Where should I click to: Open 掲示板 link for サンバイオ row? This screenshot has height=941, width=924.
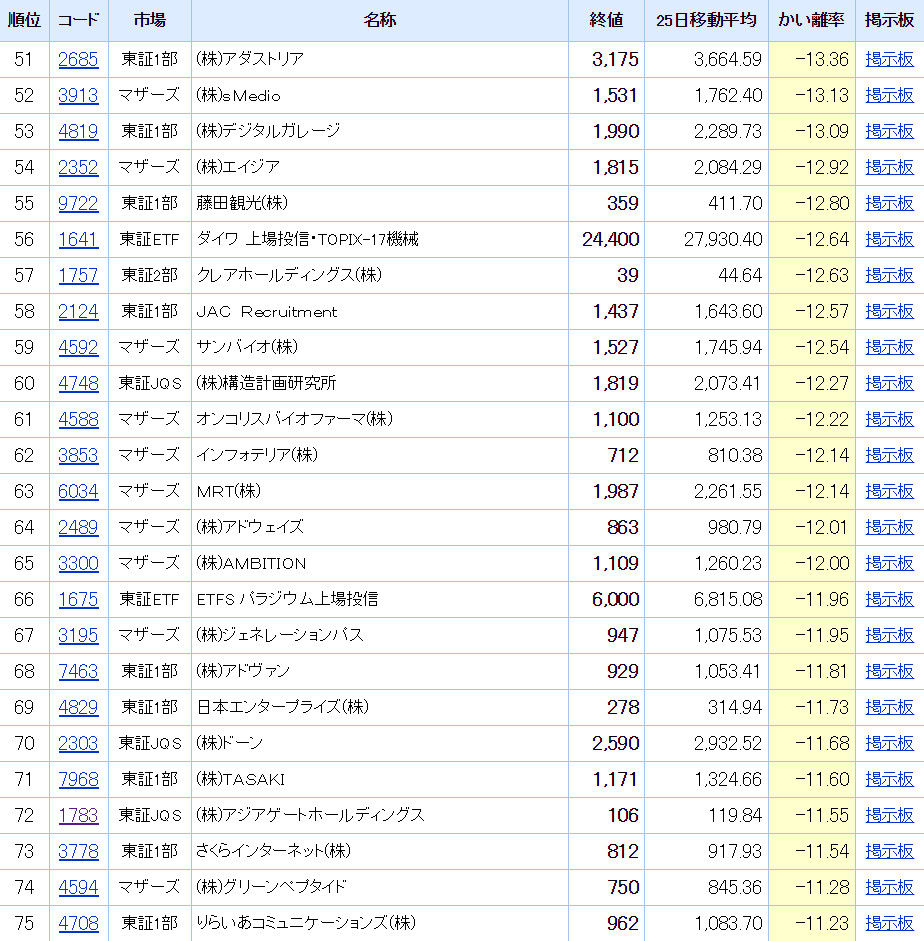(x=889, y=347)
